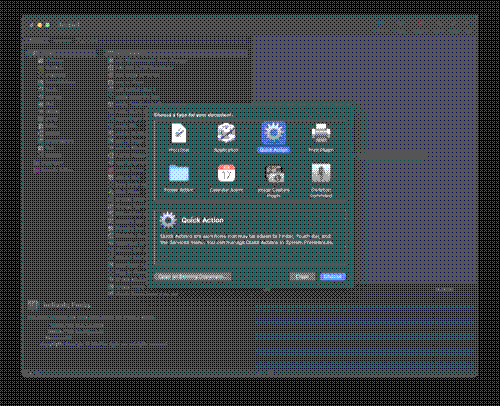Click the Choose button
This screenshot has width=500, height=406.
click(333, 277)
